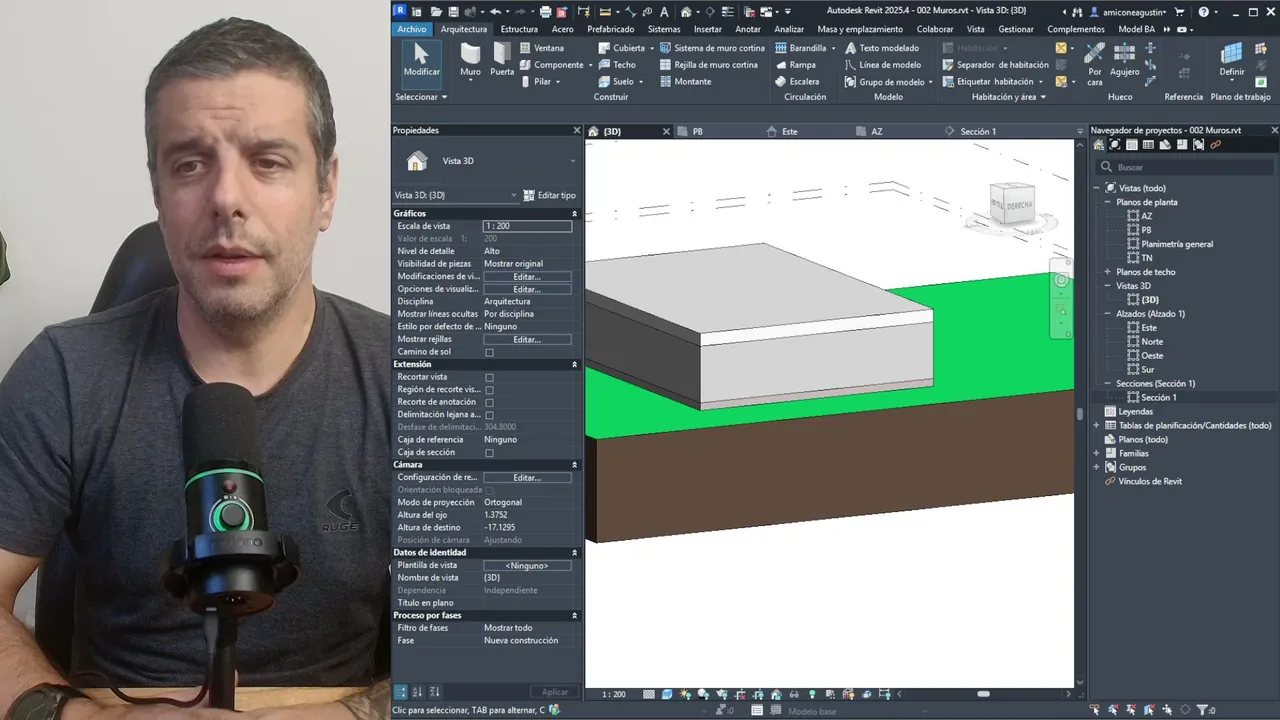Enable the Caja de sección checkbox
The width and height of the screenshot is (1280, 720).
489,453
